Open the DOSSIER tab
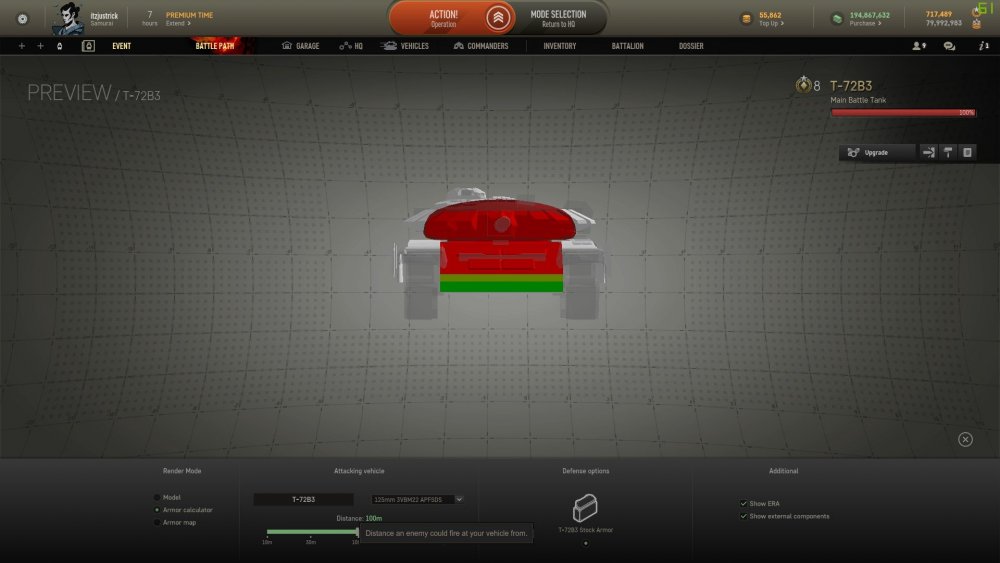The image size is (1000, 563). [x=691, y=46]
